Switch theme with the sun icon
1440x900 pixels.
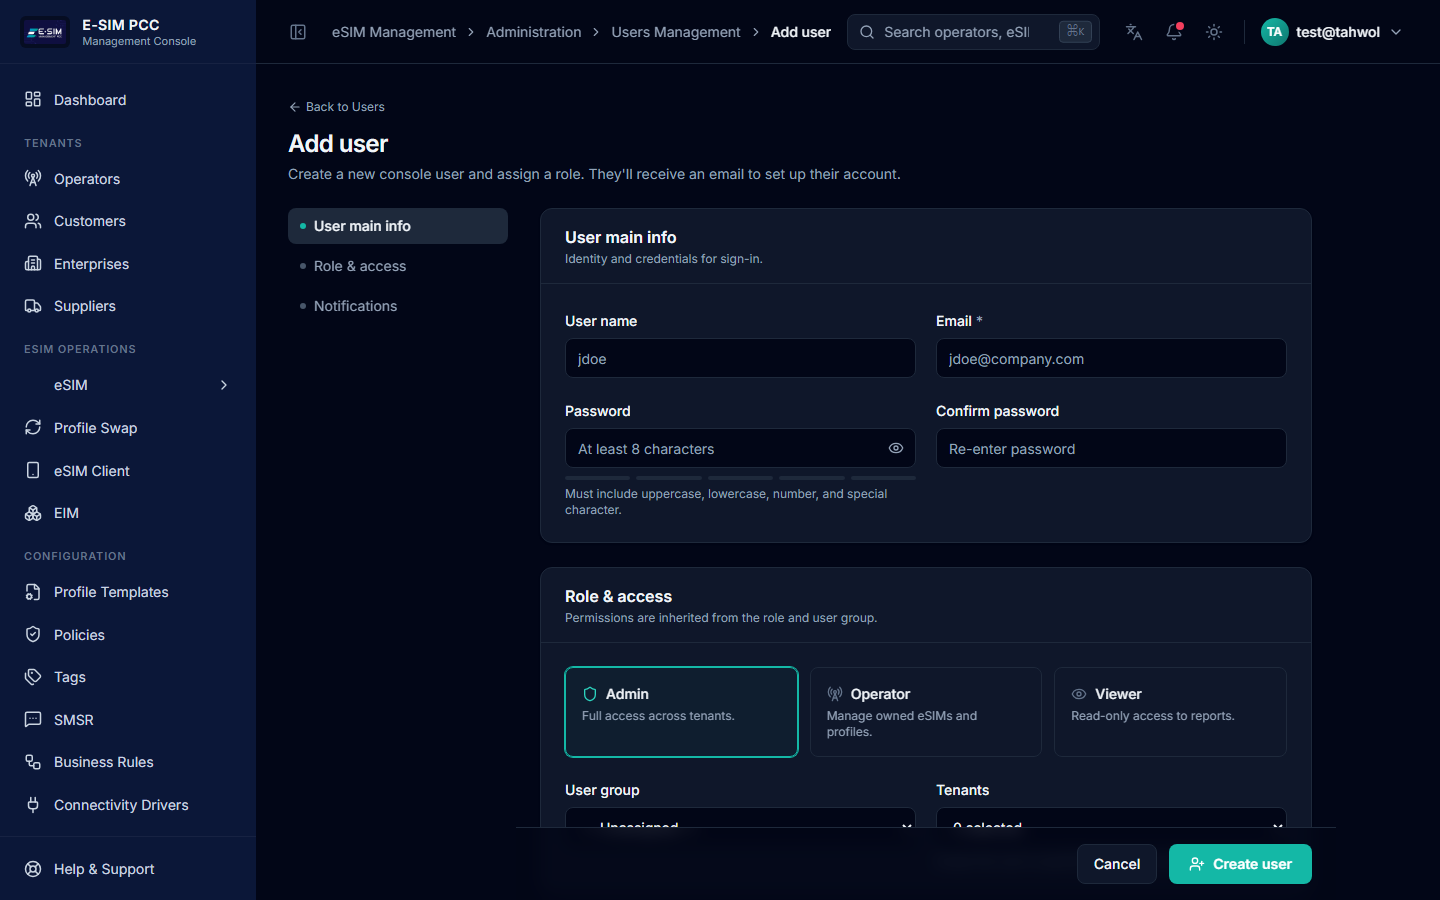click(1214, 32)
